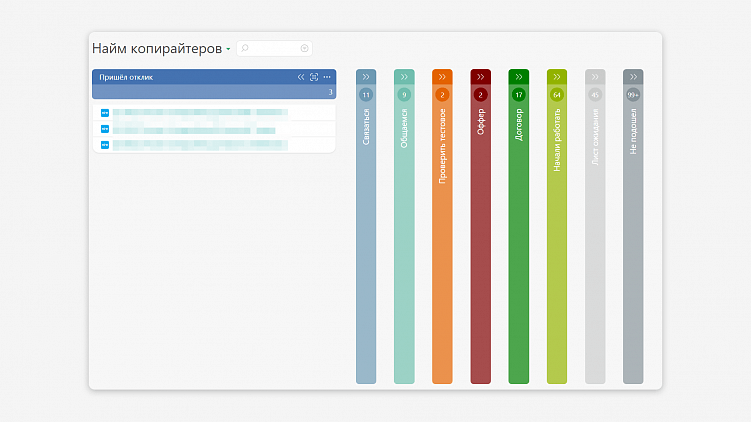Screen dimensions: 751x422
Task: Expand the «Проверить тестовое» column
Action: pyautogui.click(x=442, y=76)
